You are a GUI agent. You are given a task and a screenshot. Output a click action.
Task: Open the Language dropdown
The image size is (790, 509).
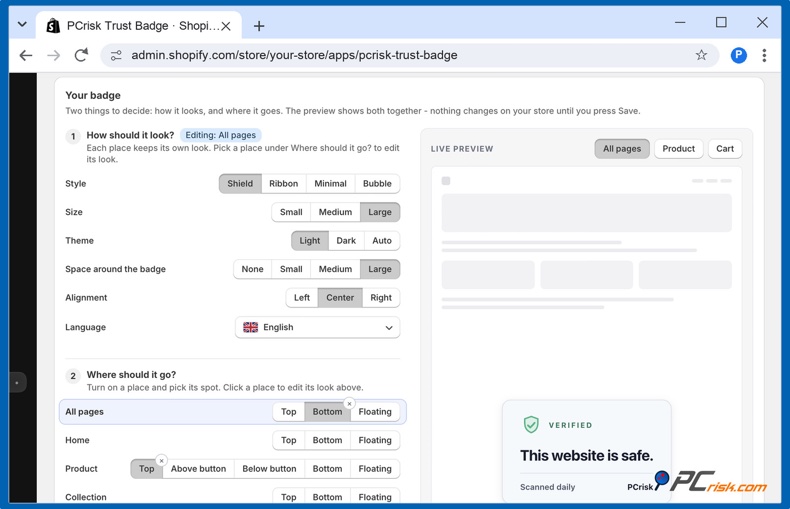[x=317, y=327]
